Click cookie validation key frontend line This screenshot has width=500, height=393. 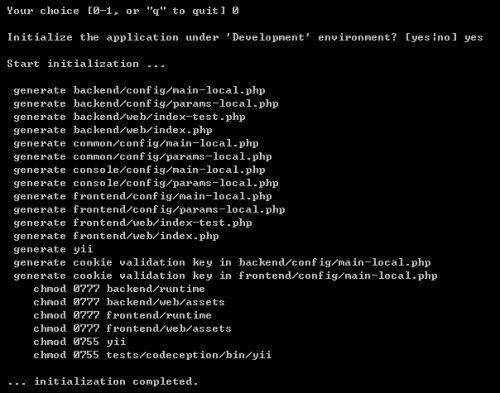pyautogui.click(x=226, y=276)
